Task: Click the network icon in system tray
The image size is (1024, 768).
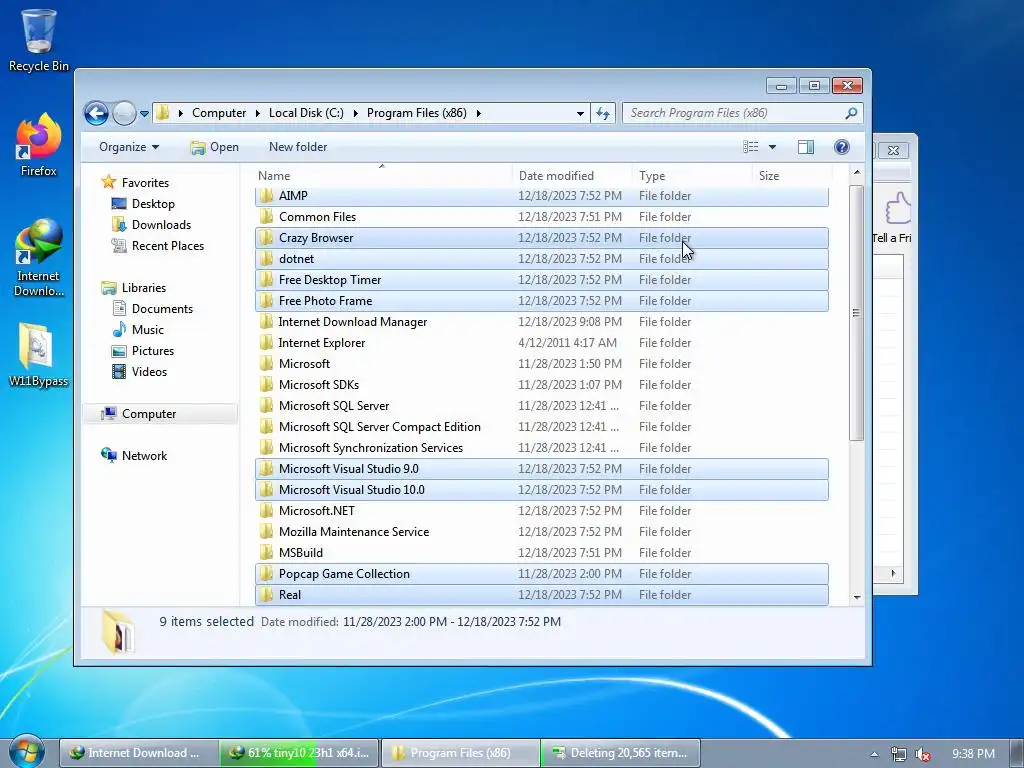Action: tap(899, 754)
